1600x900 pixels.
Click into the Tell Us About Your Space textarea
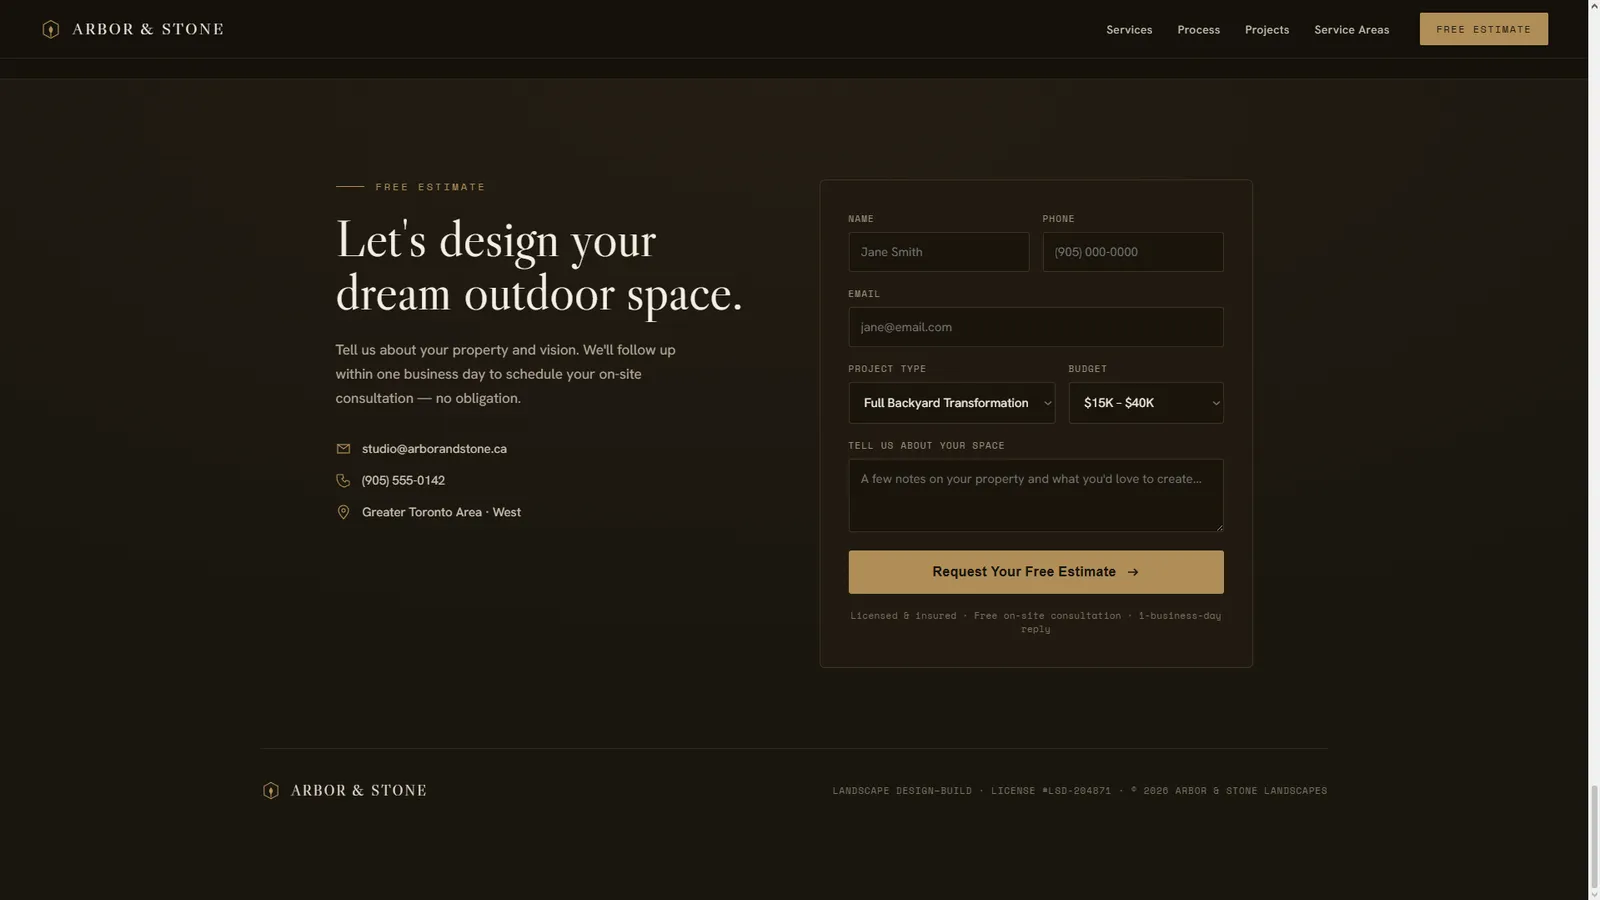[x=1036, y=495]
